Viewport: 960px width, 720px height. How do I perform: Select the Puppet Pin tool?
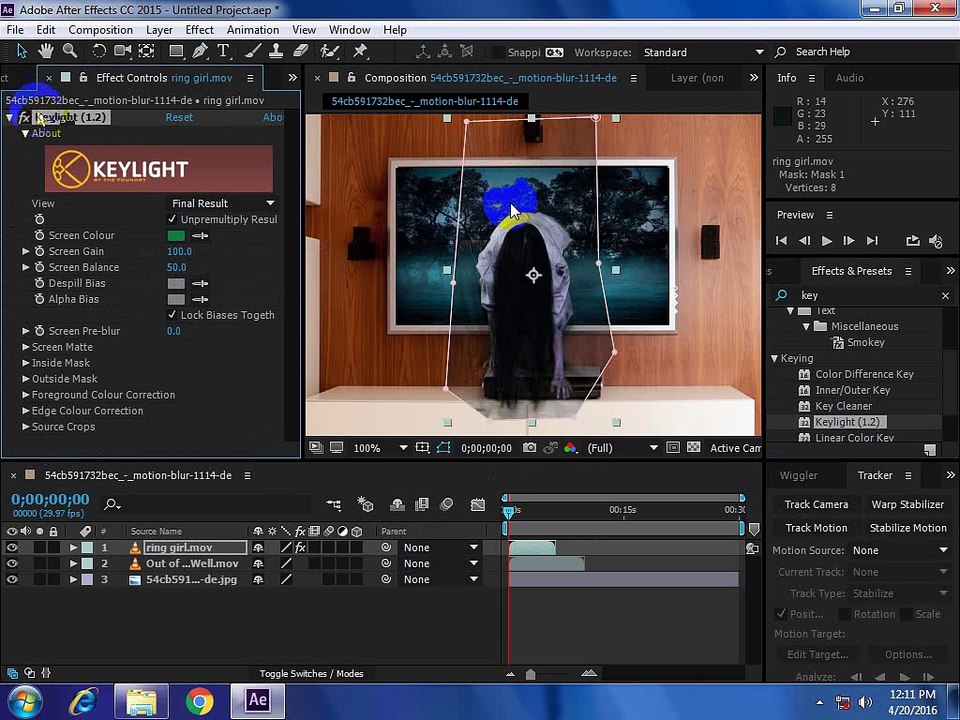pos(360,51)
